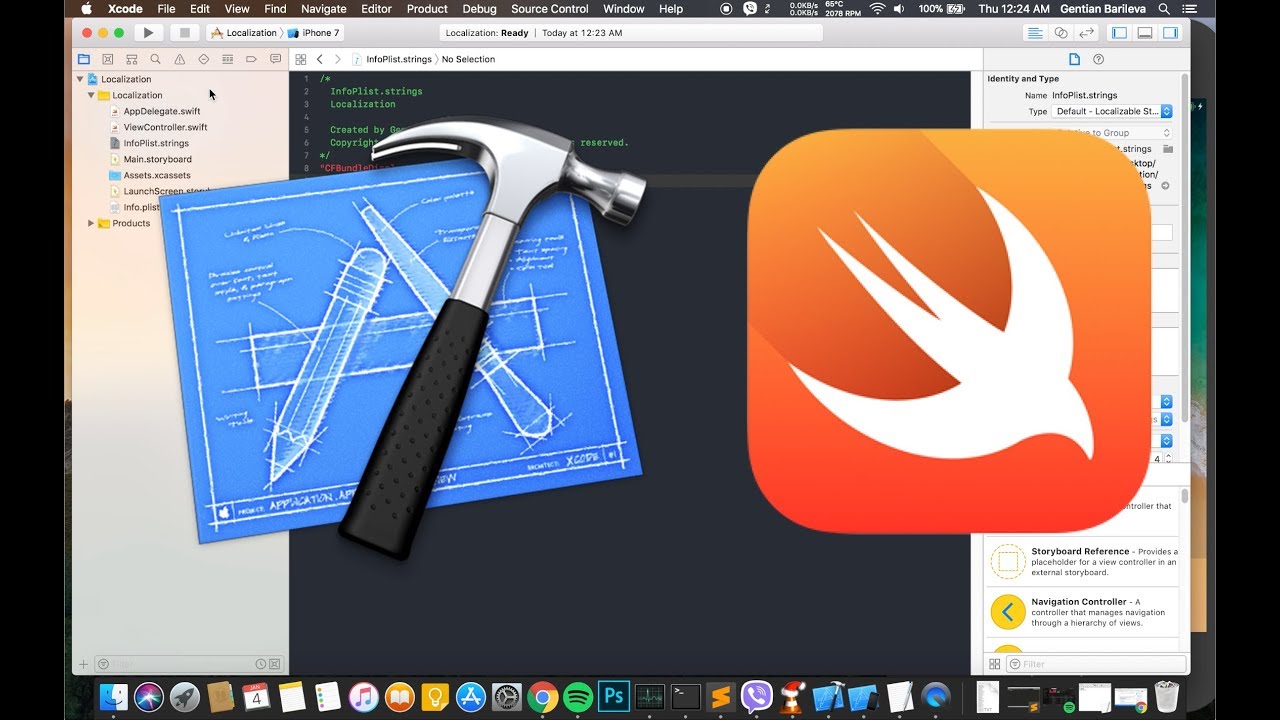Open the Product menu
Screen dimensions: 1280x720
pyautogui.click(x=427, y=9)
